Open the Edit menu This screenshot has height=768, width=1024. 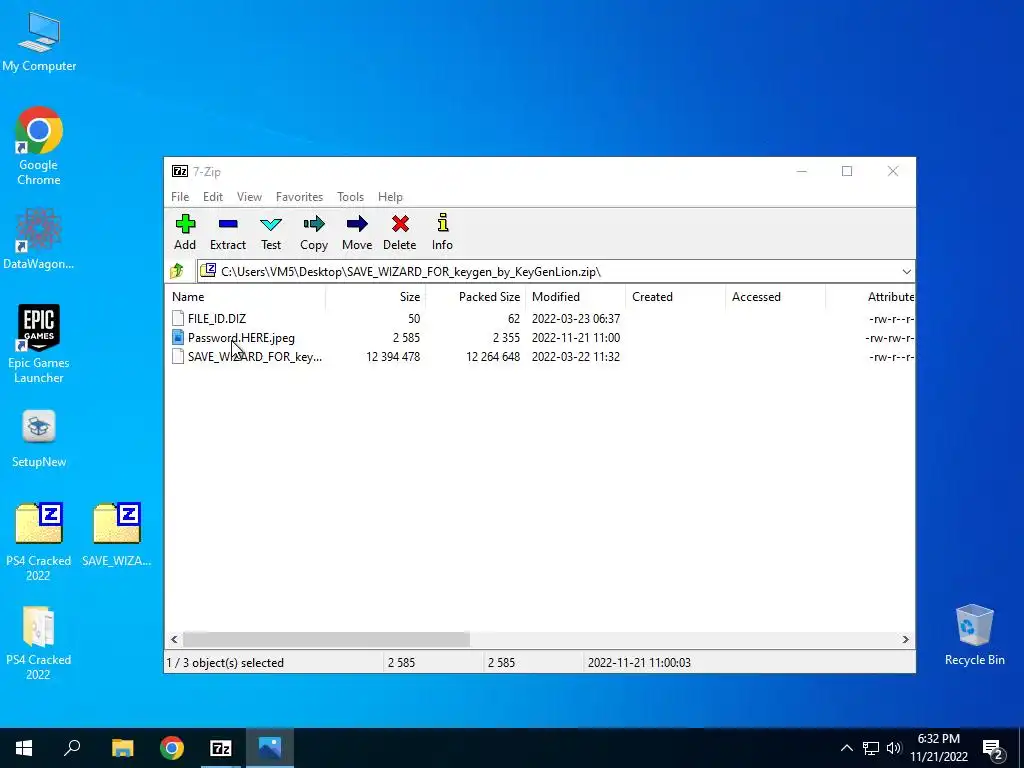tap(213, 197)
